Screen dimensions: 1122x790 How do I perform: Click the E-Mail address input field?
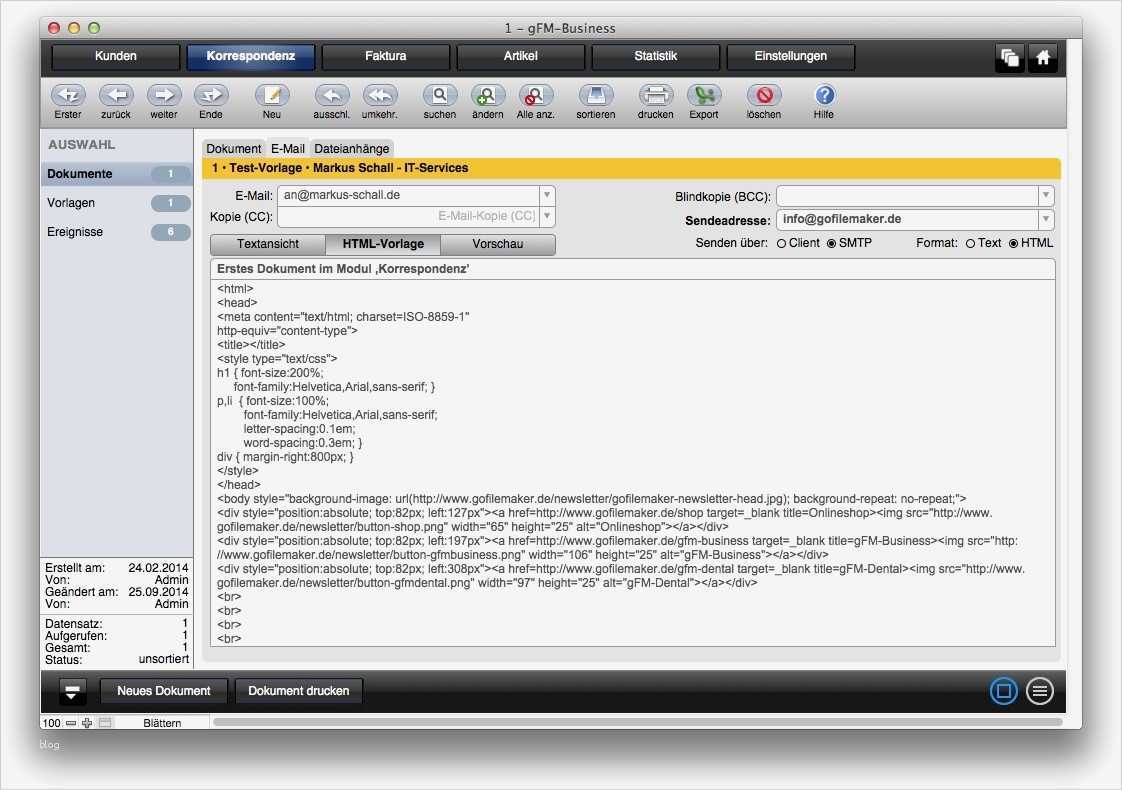click(x=409, y=195)
